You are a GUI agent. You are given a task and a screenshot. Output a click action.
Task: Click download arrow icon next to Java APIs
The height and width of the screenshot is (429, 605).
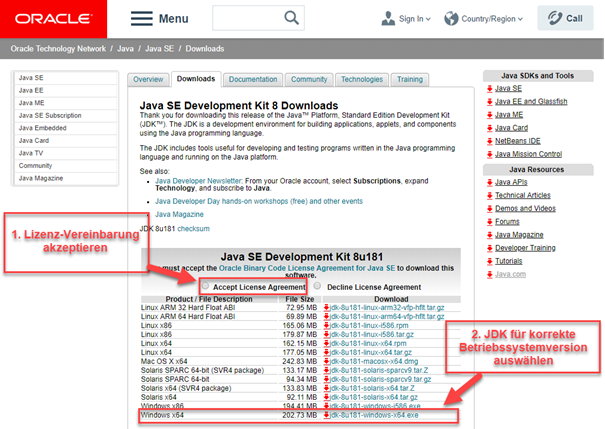(490, 182)
